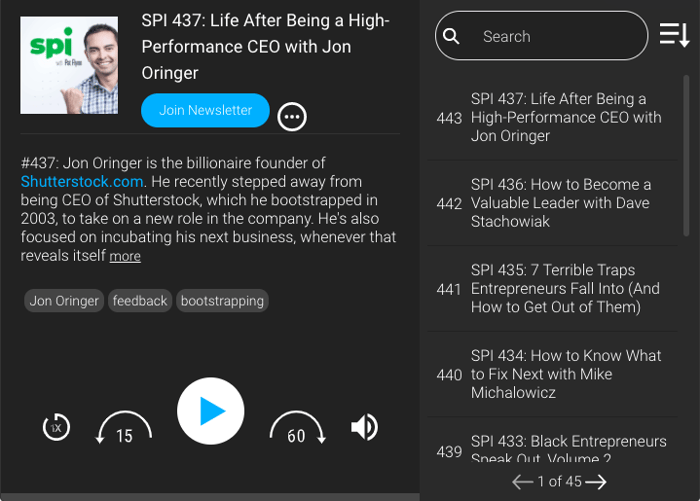This screenshot has width=700, height=501.
Task: Select the bootstrapping tag
Action: (222, 300)
